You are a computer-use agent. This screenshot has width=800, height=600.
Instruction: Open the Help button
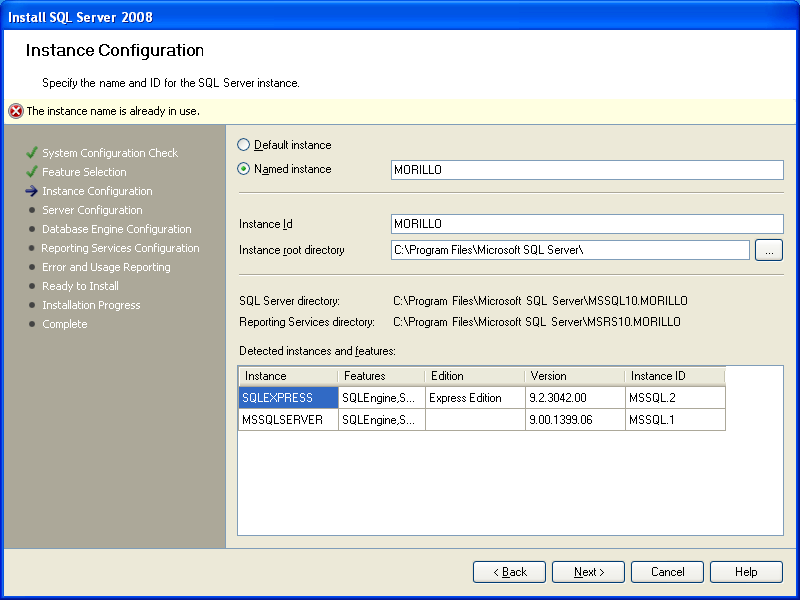pyautogui.click(x=746, y=572)
